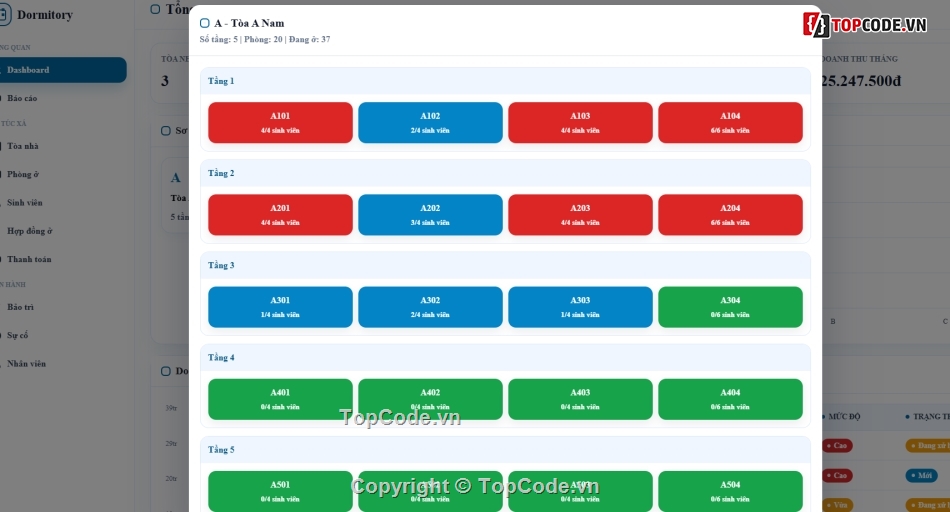The width and height of the screenshot is (950, 512).
Task: Select room A504 card
Action: 730,491
